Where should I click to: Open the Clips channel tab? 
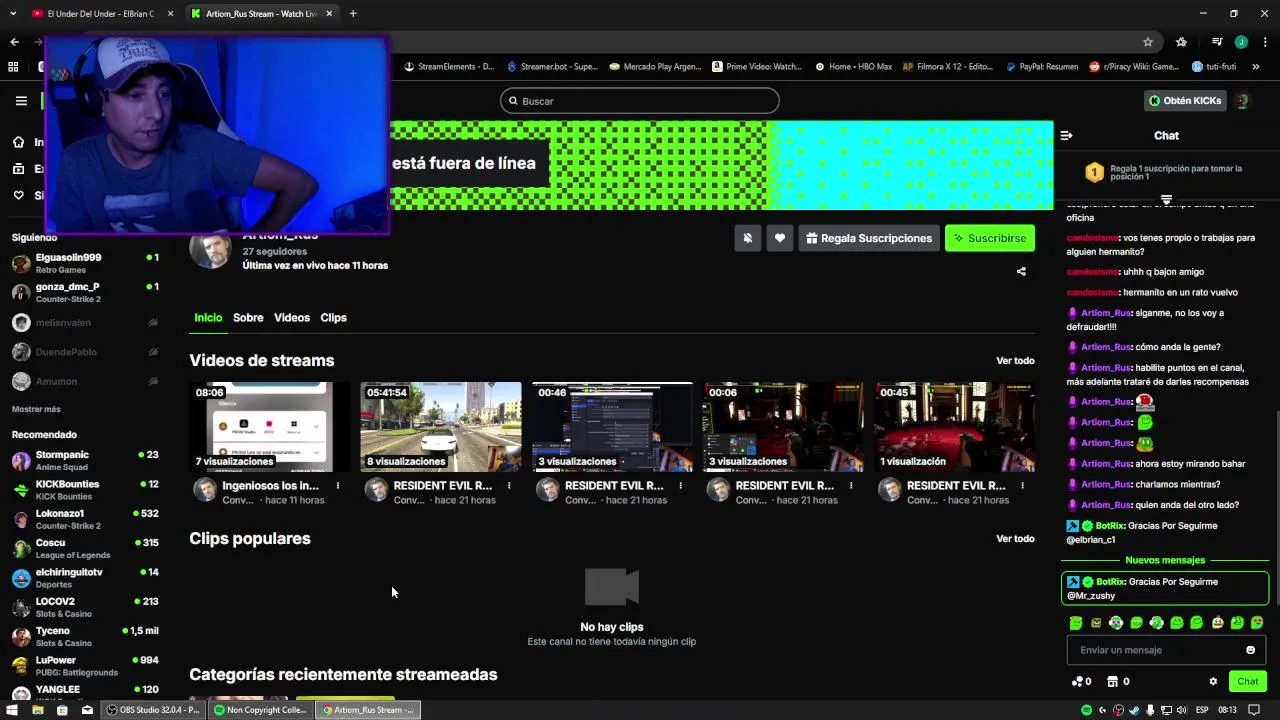coord(333,318)
